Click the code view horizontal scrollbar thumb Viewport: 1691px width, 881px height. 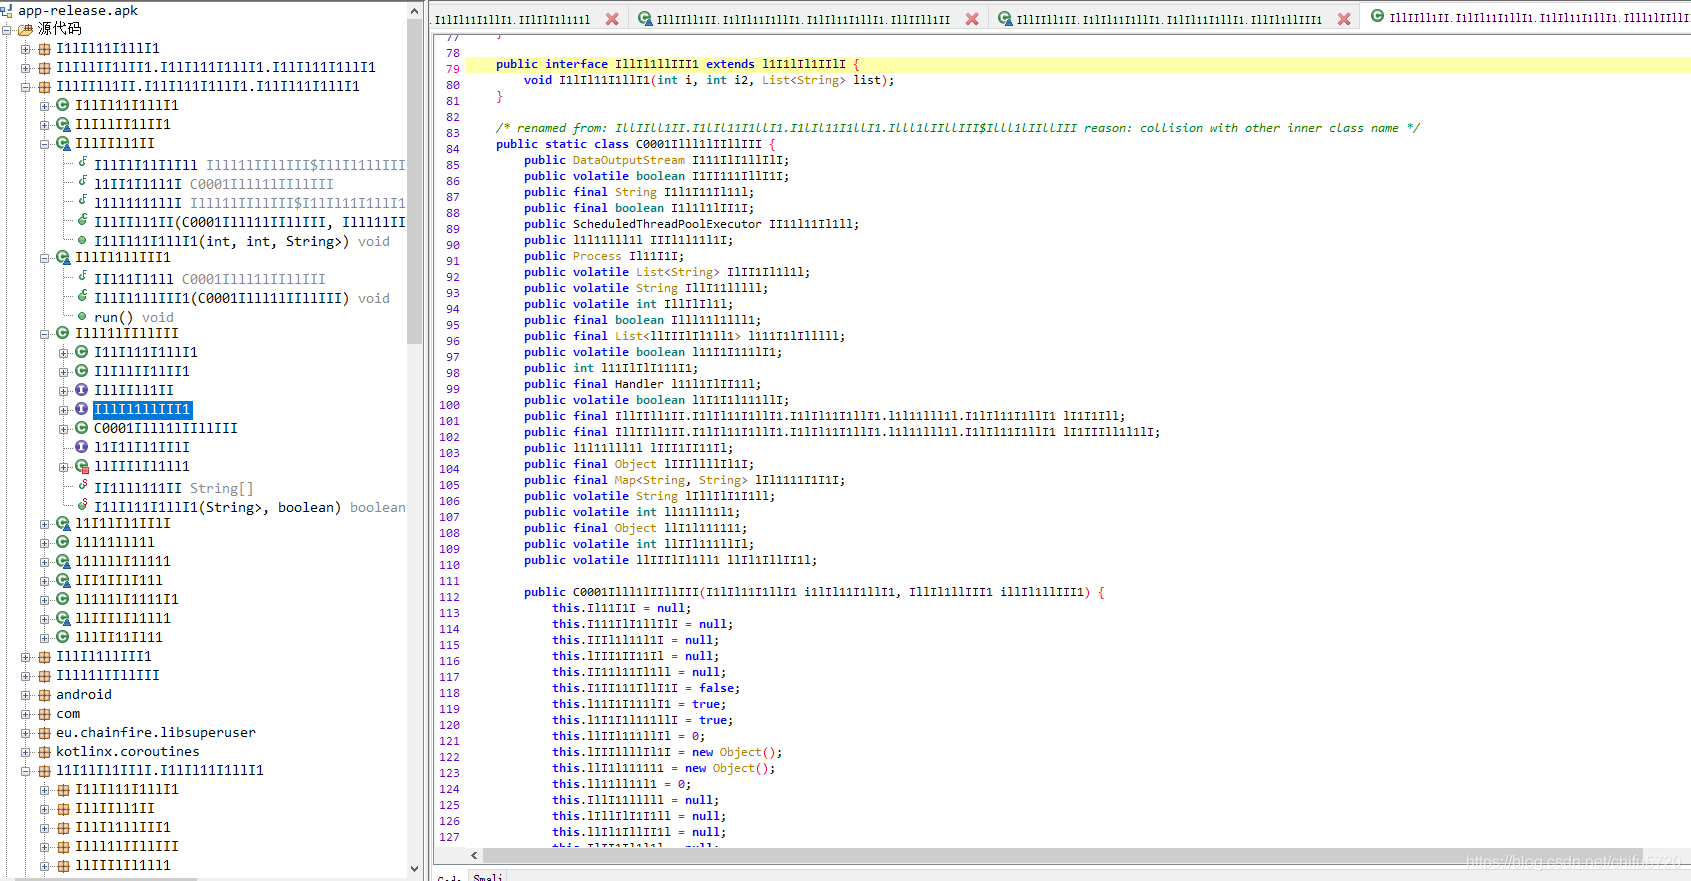coord(1062,856)
